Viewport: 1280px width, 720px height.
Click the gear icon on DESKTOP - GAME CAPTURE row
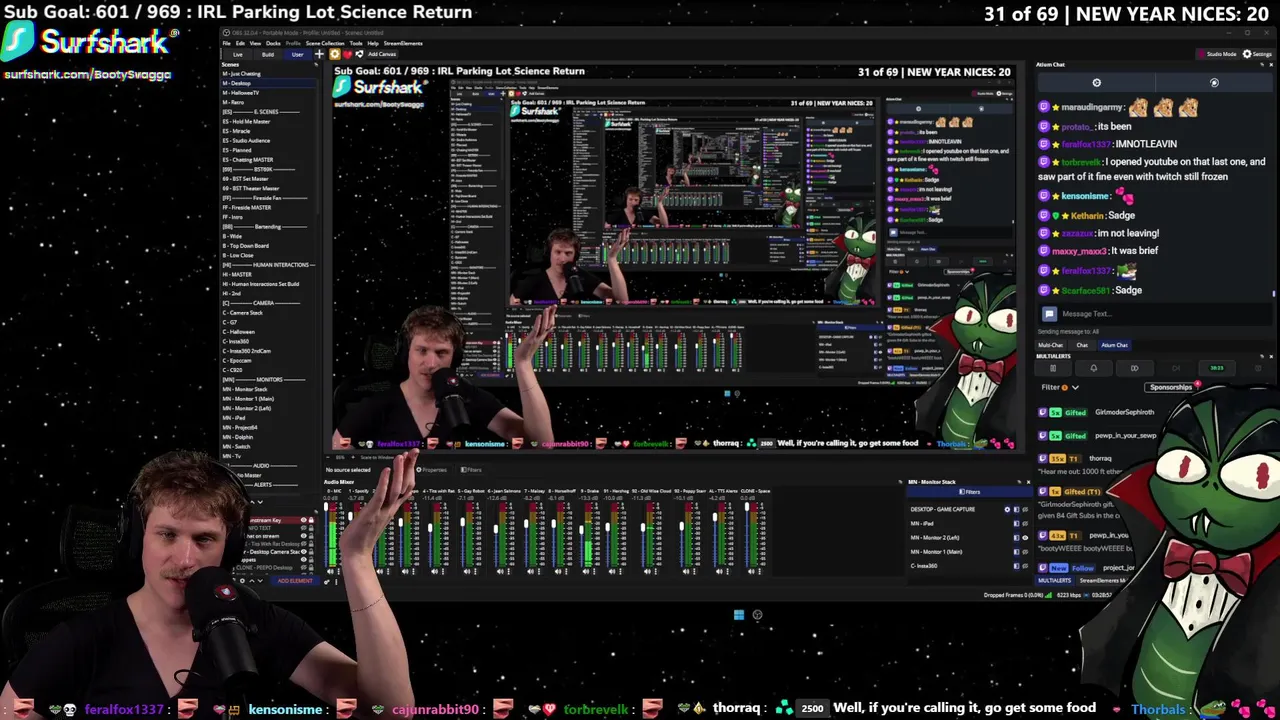[x=1007, y=509]
